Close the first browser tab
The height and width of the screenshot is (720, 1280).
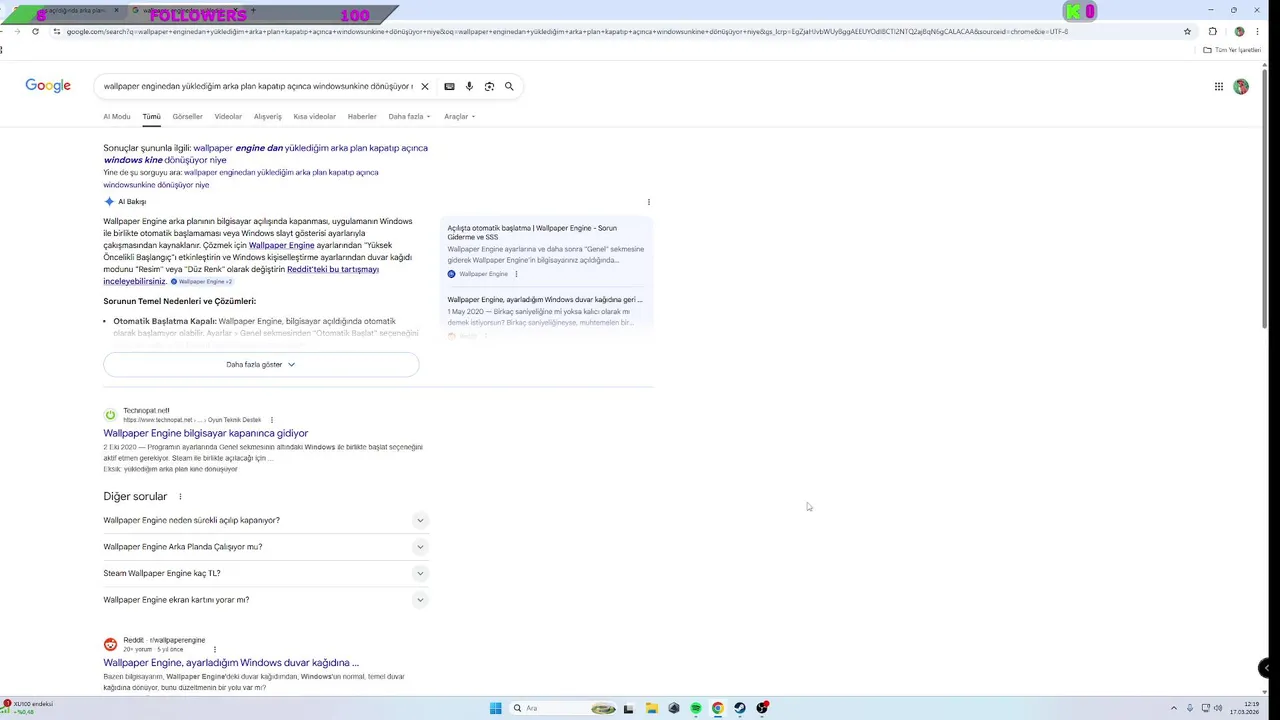[x=116, y=10]
